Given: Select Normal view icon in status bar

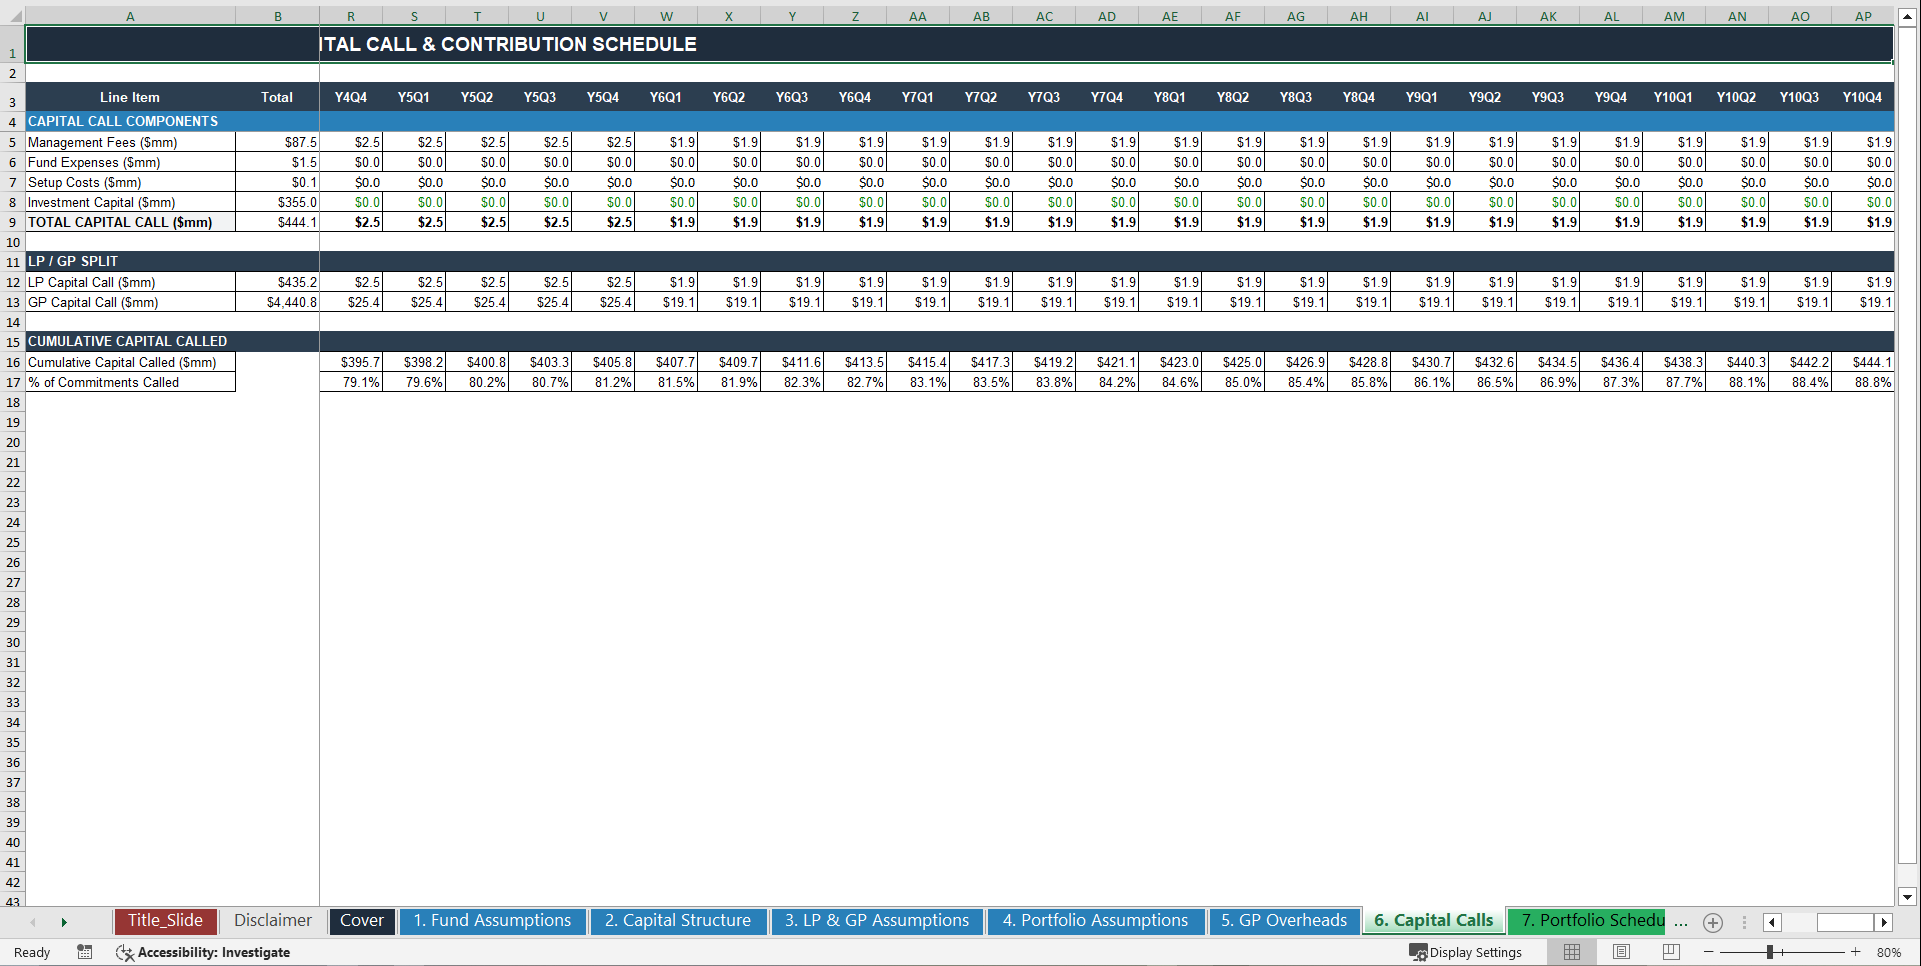Looking at the screenshot, I should point(1571,952).
